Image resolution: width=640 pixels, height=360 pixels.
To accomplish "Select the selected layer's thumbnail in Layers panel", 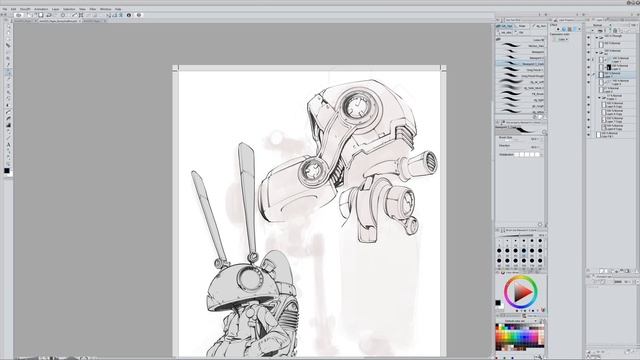I will tap(601, 75).
